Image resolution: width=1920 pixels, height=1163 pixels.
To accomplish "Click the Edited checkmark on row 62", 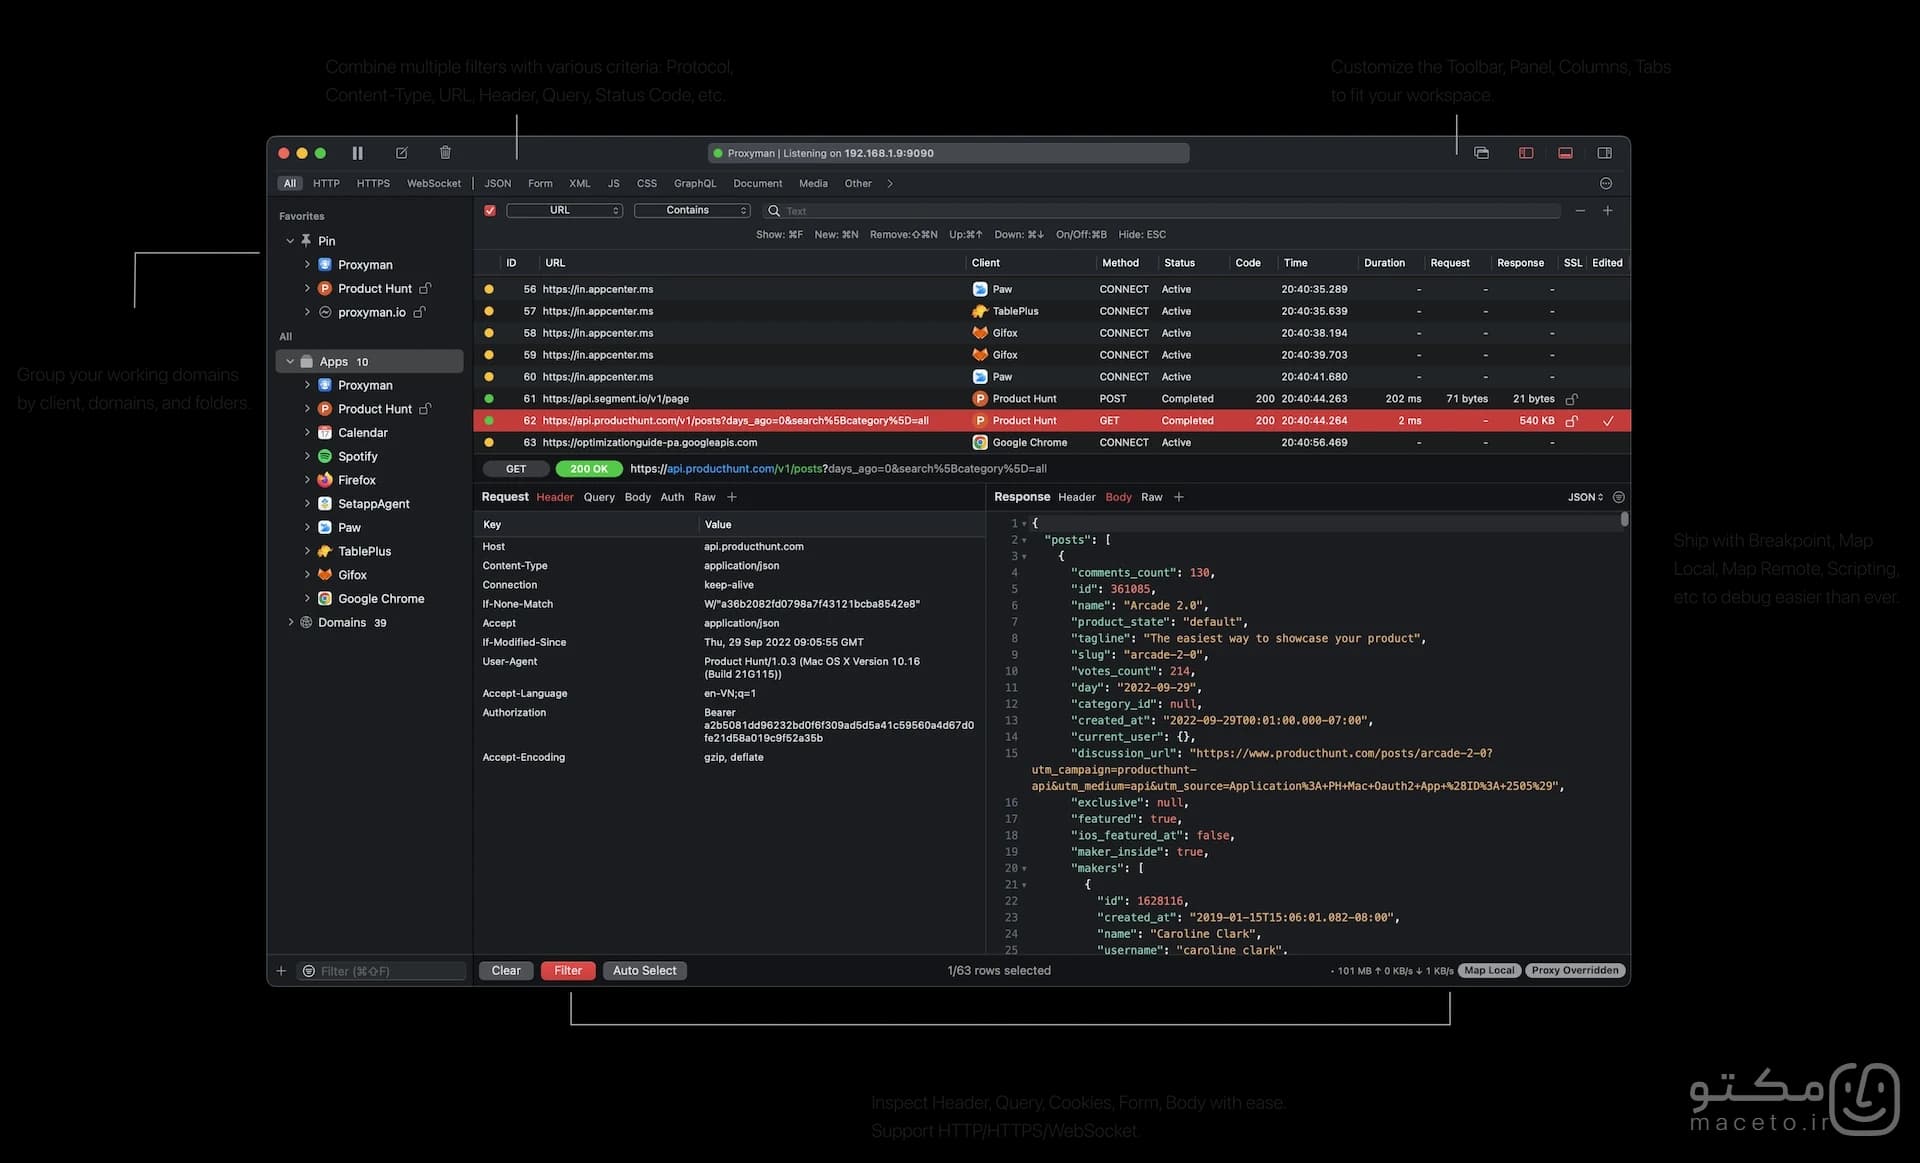I will click(x=1608, y=421).
